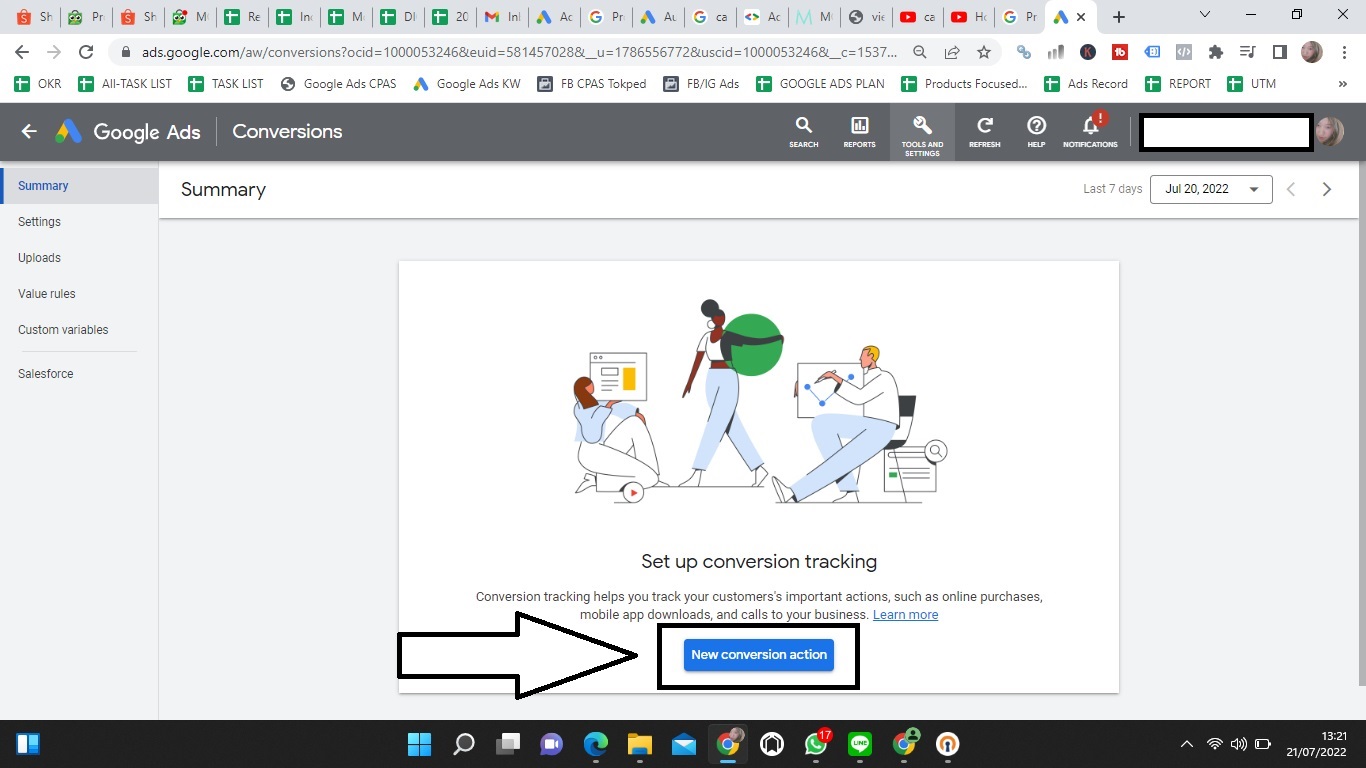Click the next arrow for date navigation
Image resolution: width=1366 pixels, height=768 pixels.
point(1327,188)
